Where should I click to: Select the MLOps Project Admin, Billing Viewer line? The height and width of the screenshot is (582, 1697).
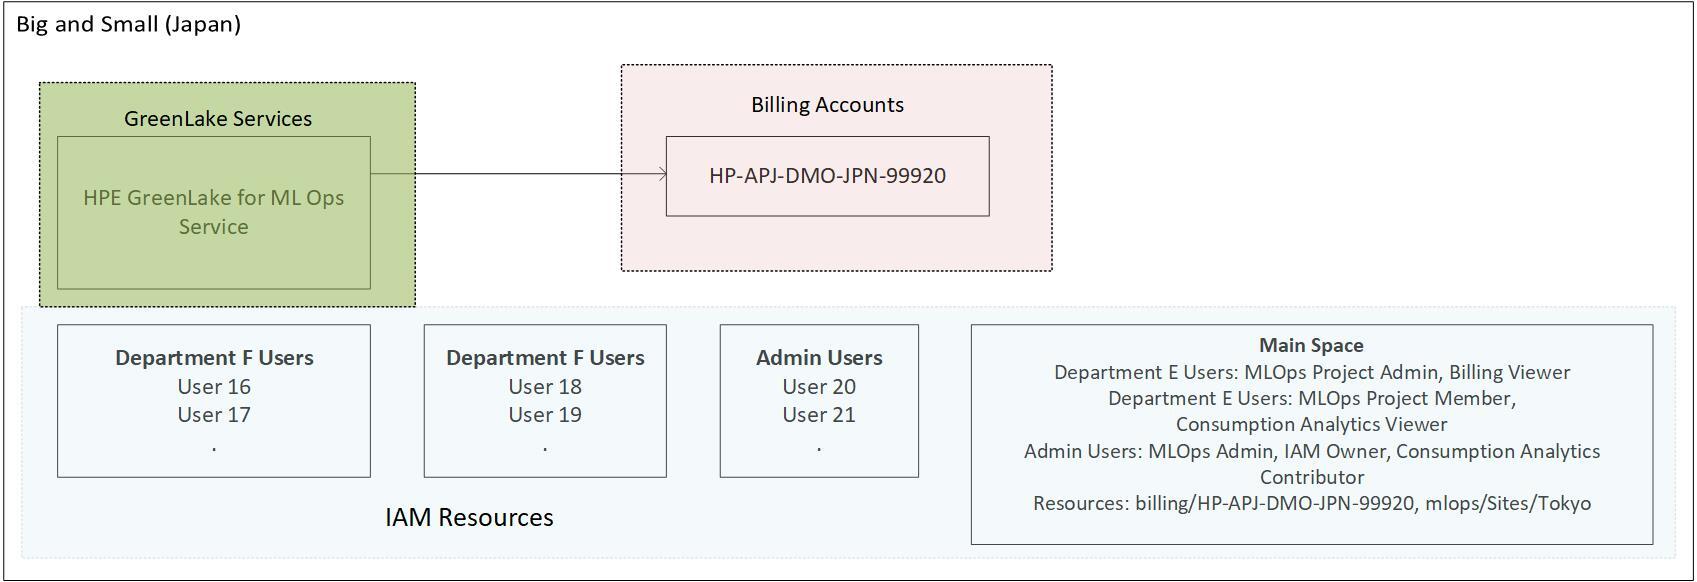(1311, 372)
